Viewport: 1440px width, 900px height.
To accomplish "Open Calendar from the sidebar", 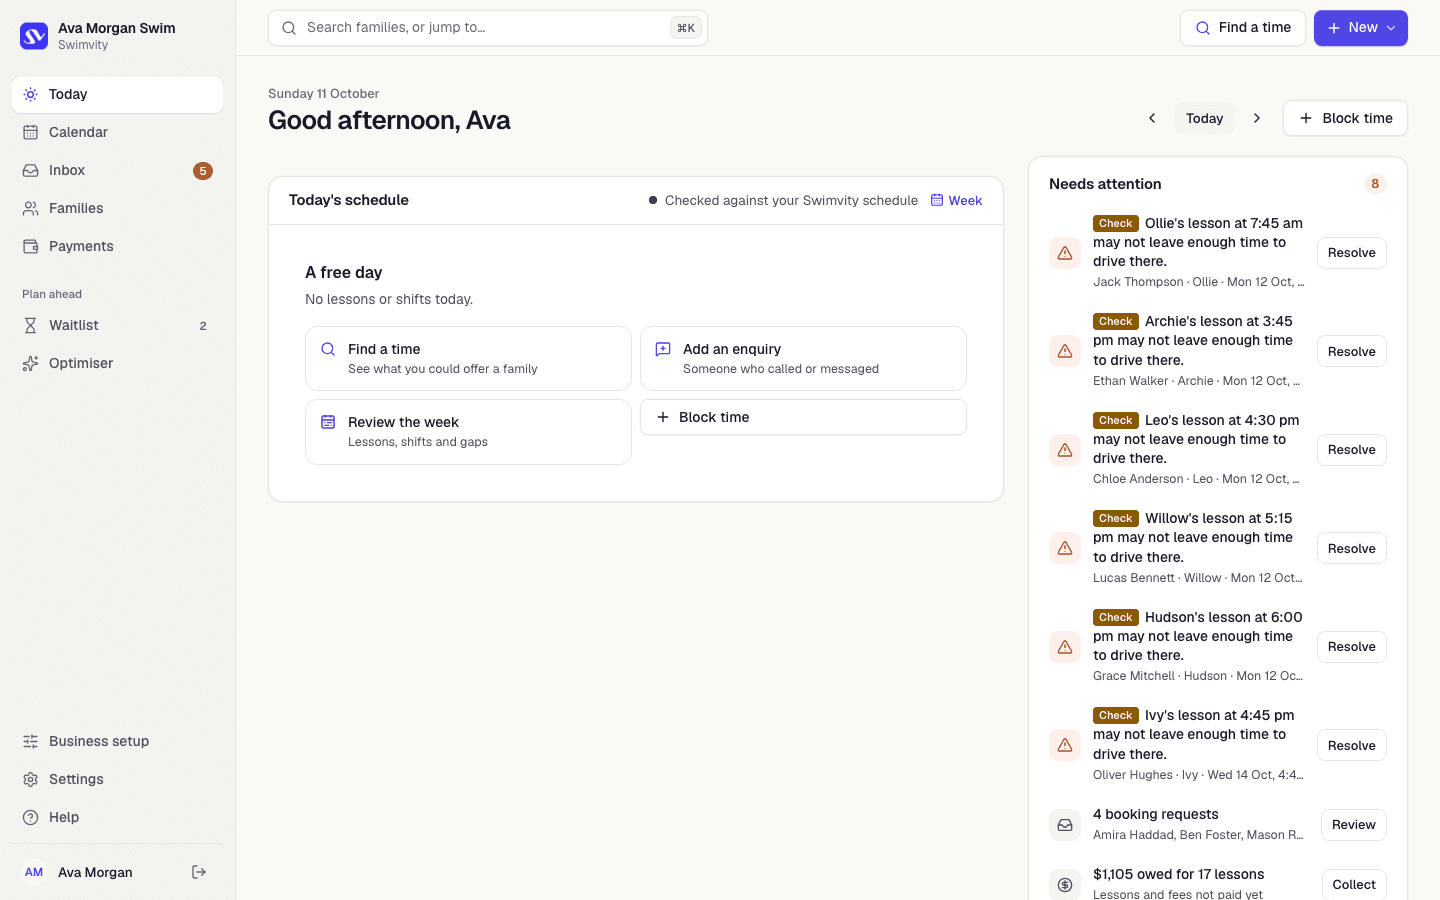I will 117,133.
